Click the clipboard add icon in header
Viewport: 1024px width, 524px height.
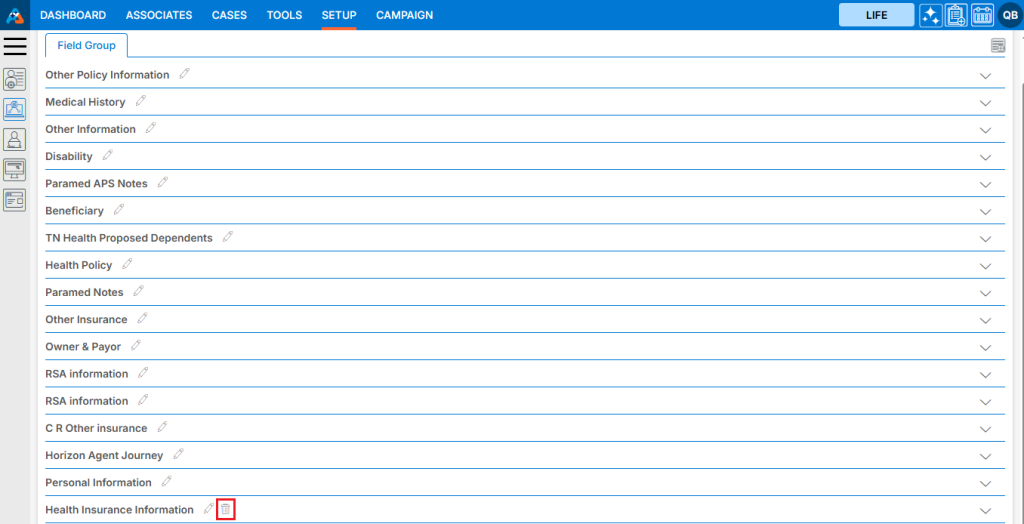point(956,15)
